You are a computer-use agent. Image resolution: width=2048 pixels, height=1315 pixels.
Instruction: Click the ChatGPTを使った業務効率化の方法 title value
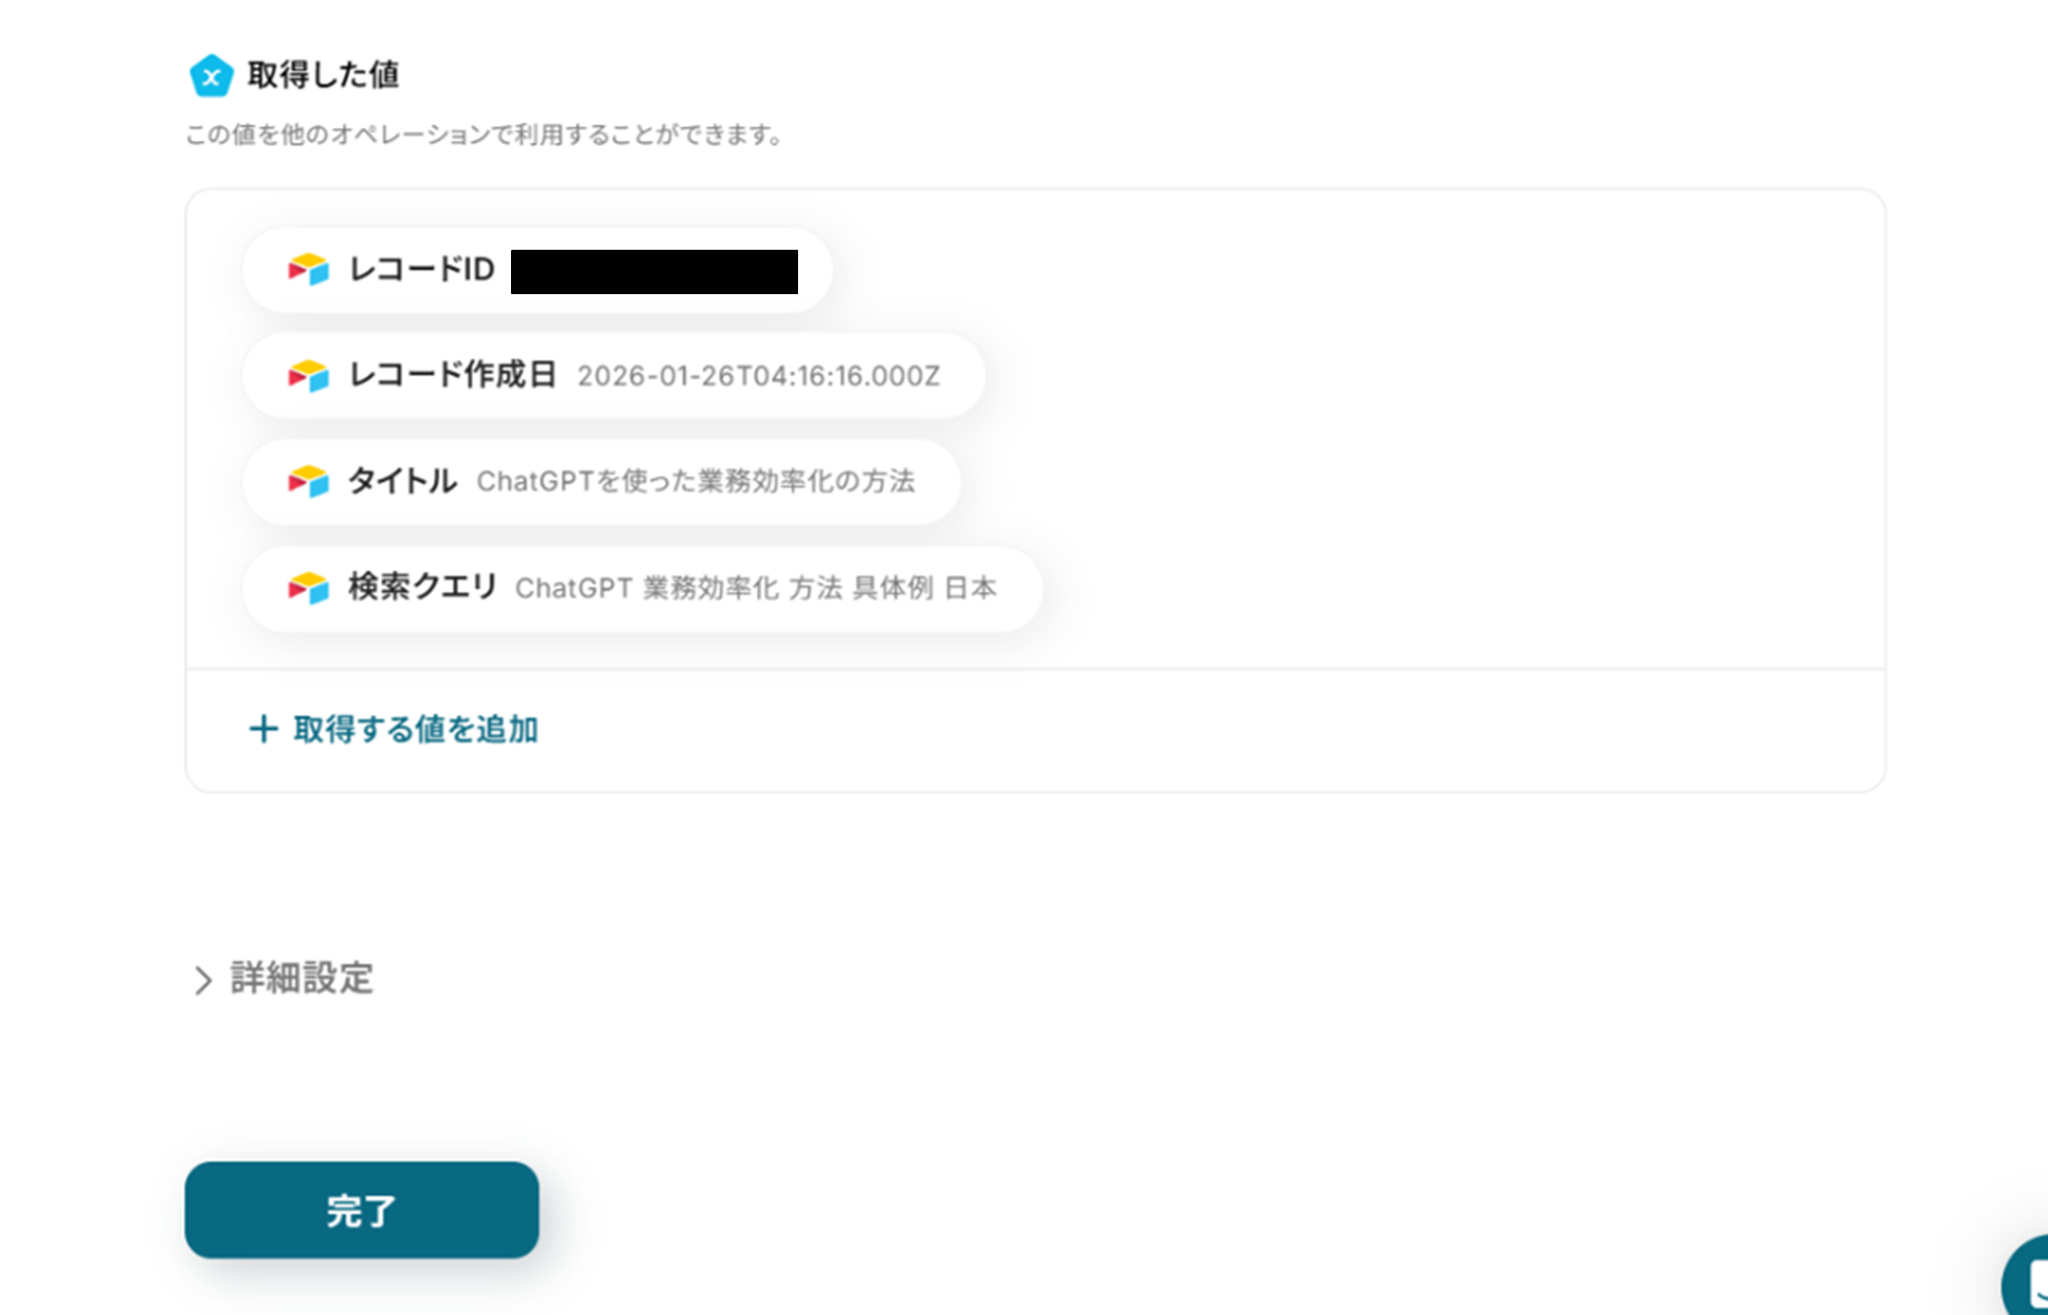pos(696,481)
